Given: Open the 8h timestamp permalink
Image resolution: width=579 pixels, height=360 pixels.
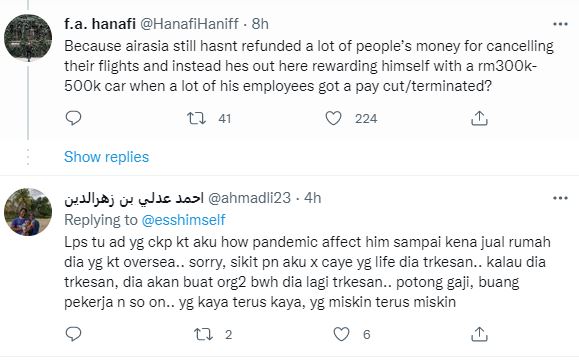Looking at the screenshot, I should pos(260,24).
